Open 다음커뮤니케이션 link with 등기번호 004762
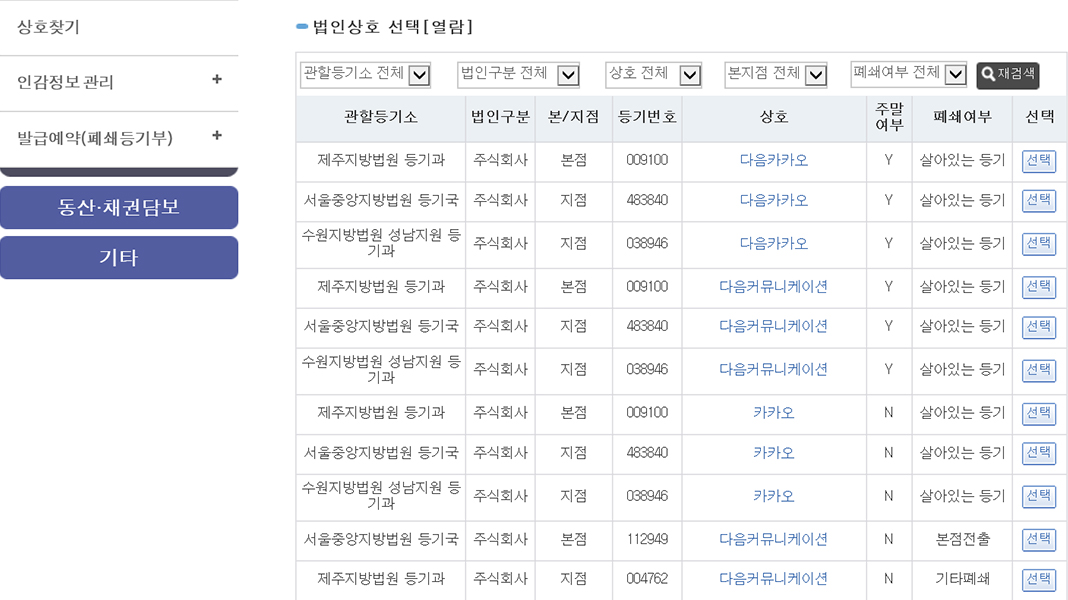Viewport: 1068px width, 600px height. click(774, 579)
